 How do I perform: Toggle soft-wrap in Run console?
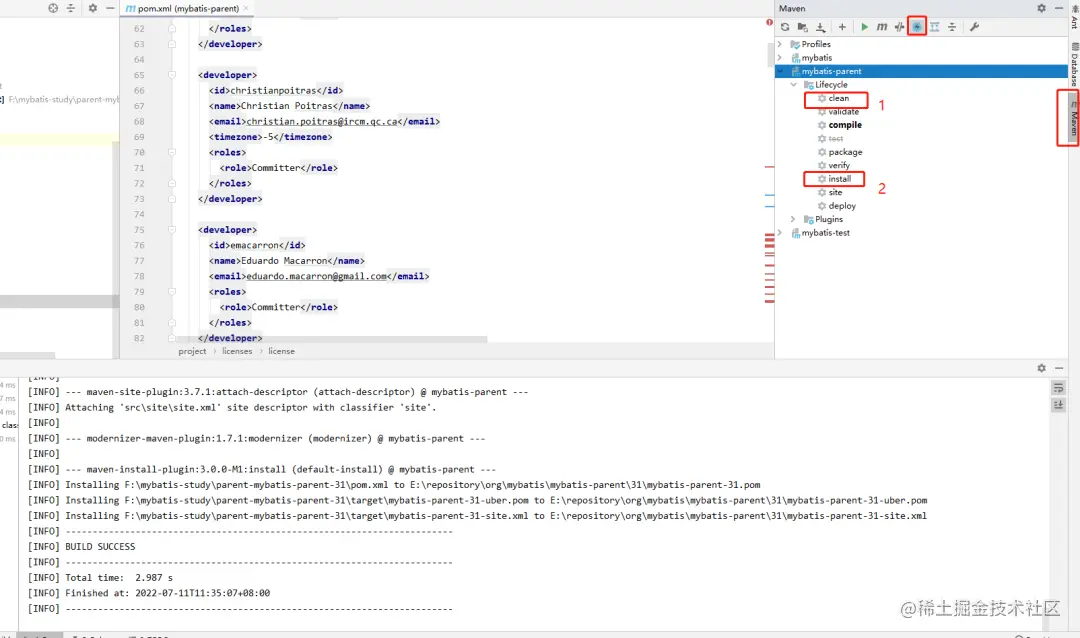point(1059,388)
